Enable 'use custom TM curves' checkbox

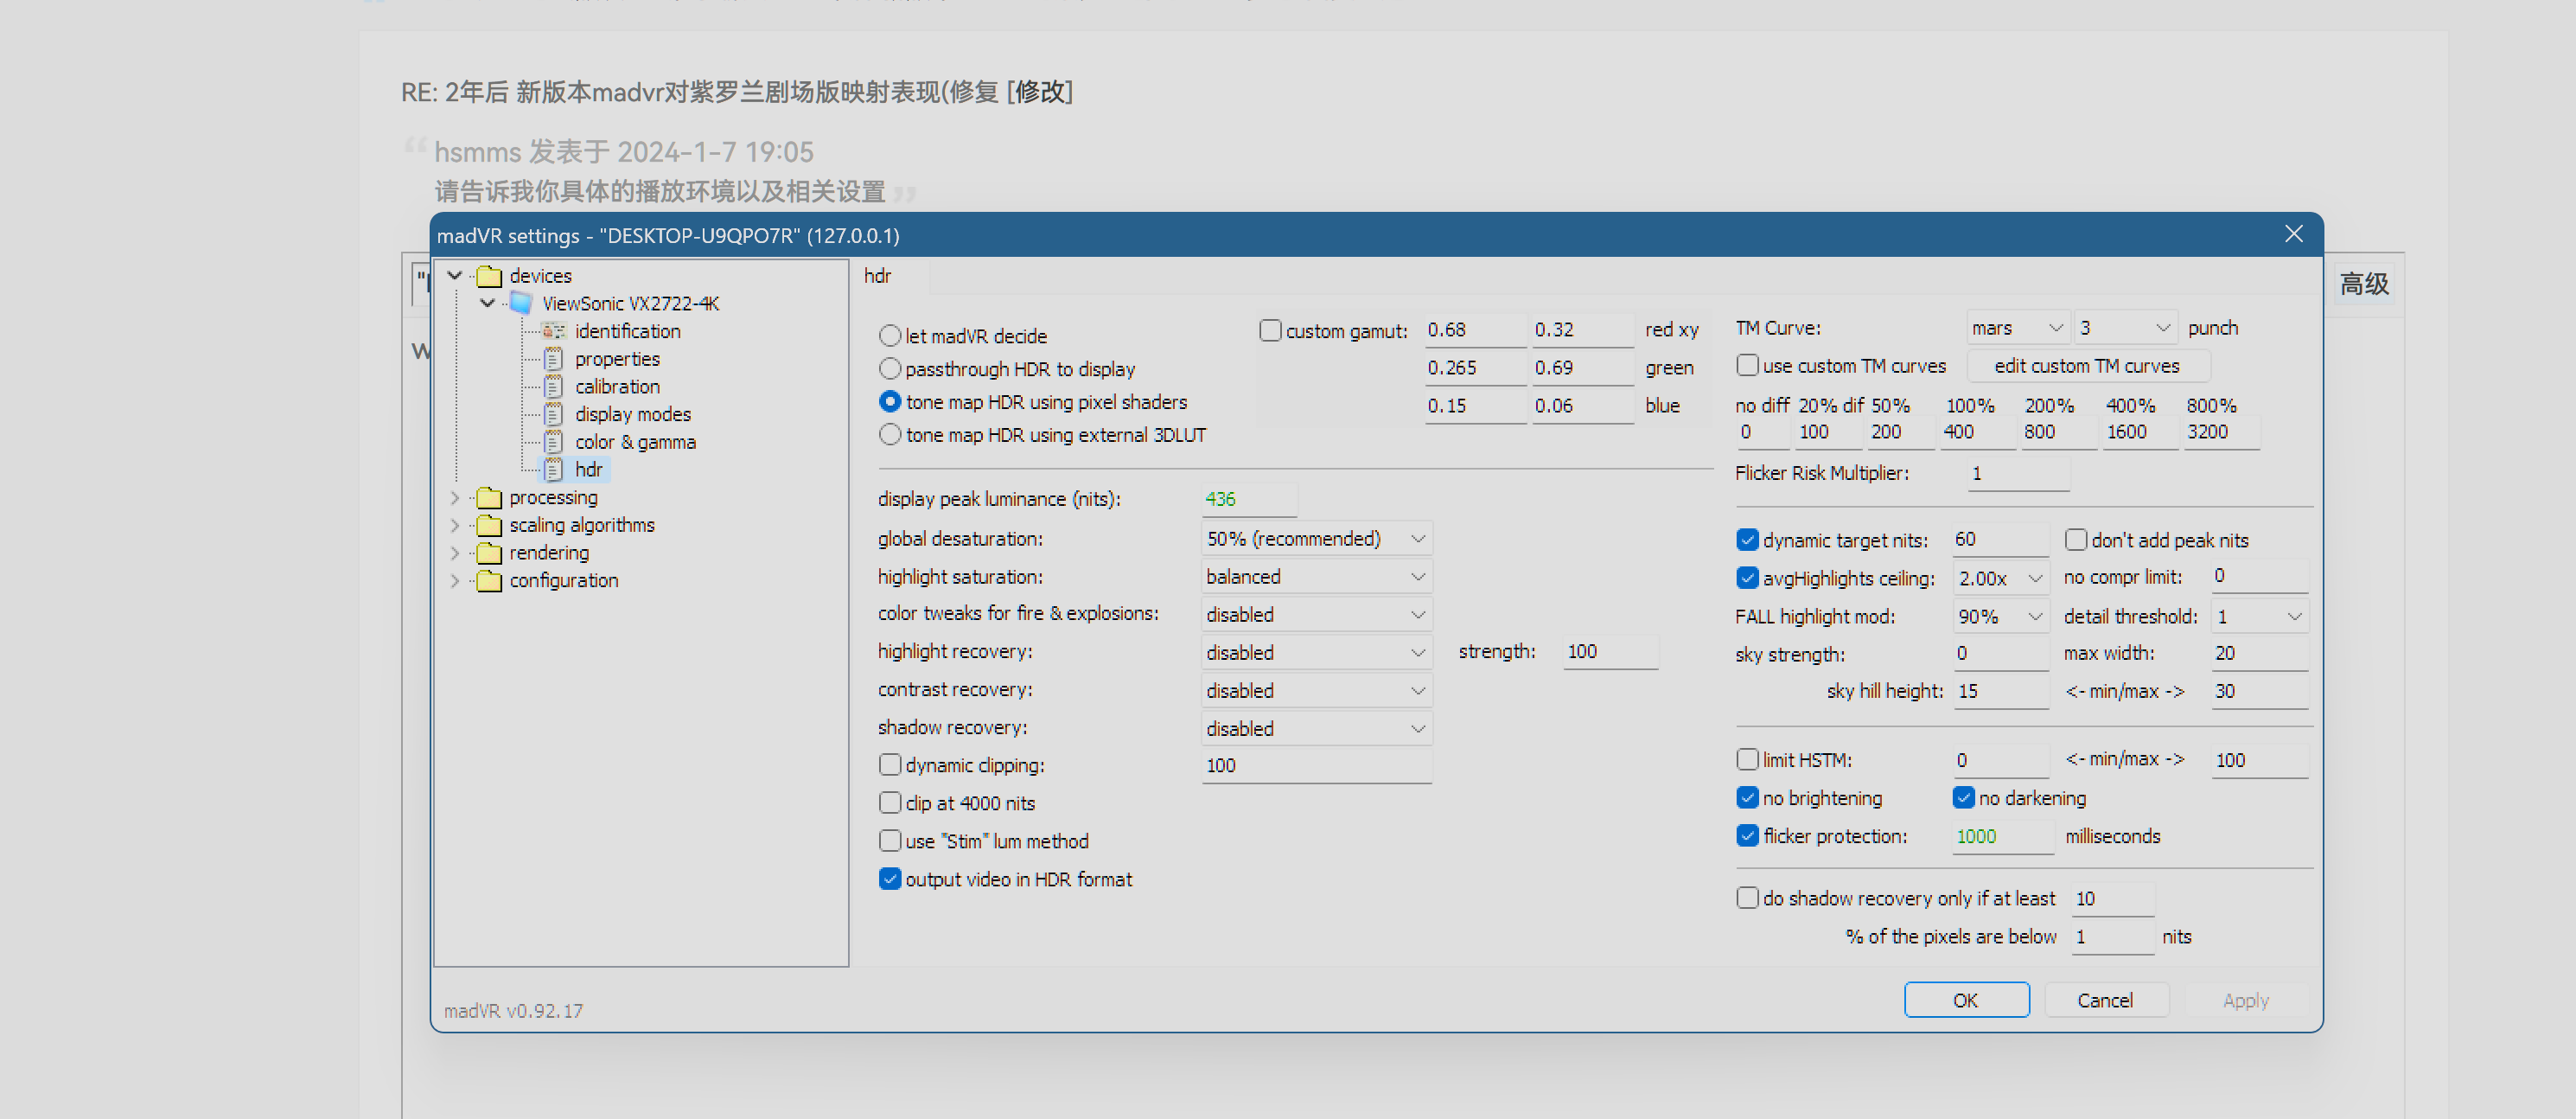coord(1747,365)
